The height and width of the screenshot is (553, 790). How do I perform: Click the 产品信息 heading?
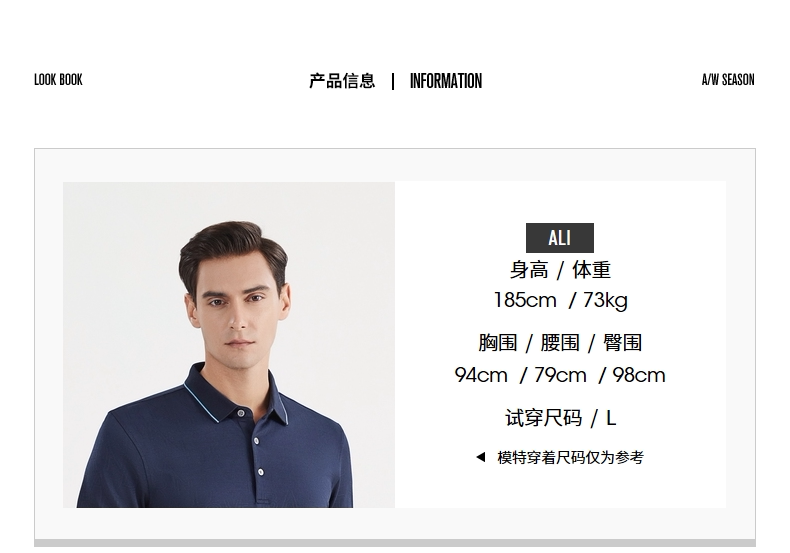coord(342,81)
